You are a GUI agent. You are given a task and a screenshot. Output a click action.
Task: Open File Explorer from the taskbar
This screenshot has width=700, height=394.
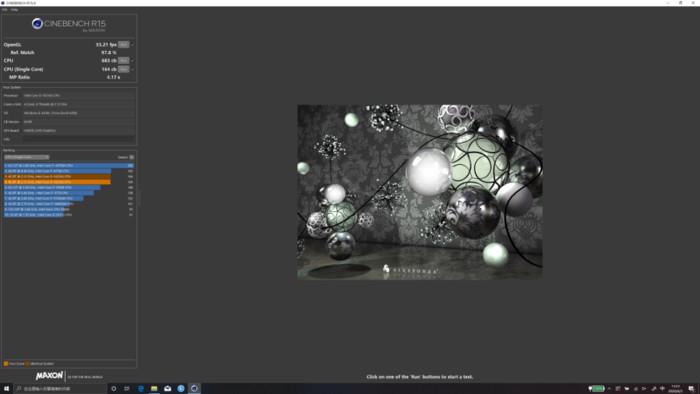[x=154, y=389]
